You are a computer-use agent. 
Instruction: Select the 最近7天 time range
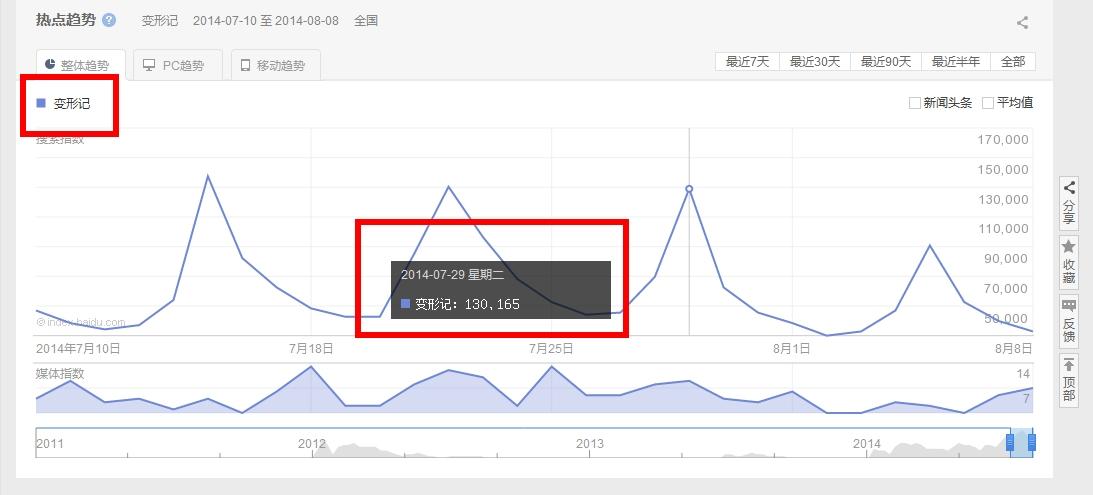click(x=747, y=62)
